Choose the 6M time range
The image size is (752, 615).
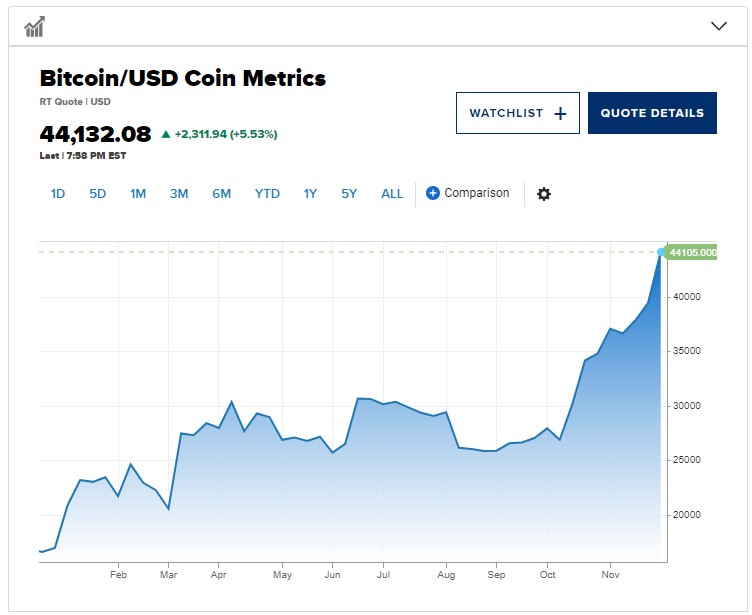pyautogui.click(x=222, y=194)
